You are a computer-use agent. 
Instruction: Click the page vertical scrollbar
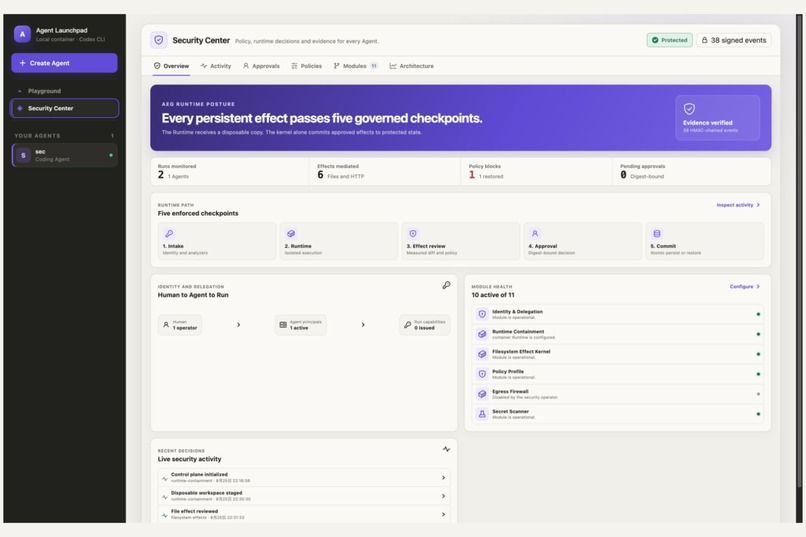pos(799,252)
